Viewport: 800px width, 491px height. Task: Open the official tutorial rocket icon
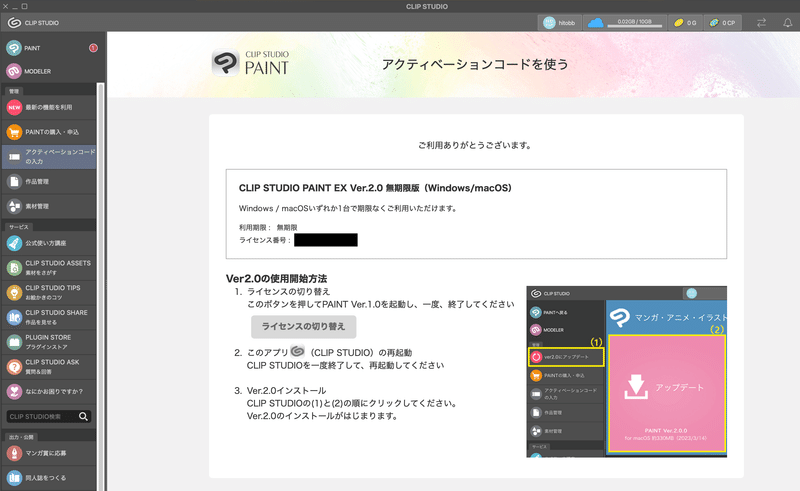coord(14,243)
